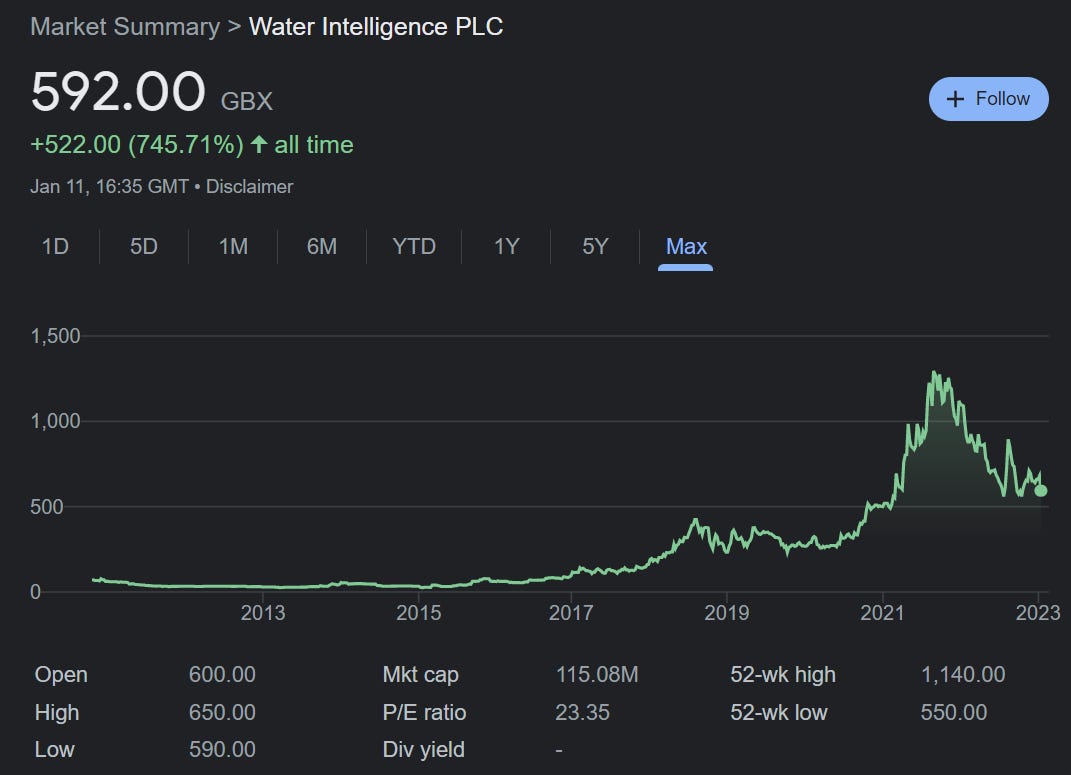Click the plus icon on the Follow button
The height and width of the screenshot is (775, 1071).
(x=956, y=98)
